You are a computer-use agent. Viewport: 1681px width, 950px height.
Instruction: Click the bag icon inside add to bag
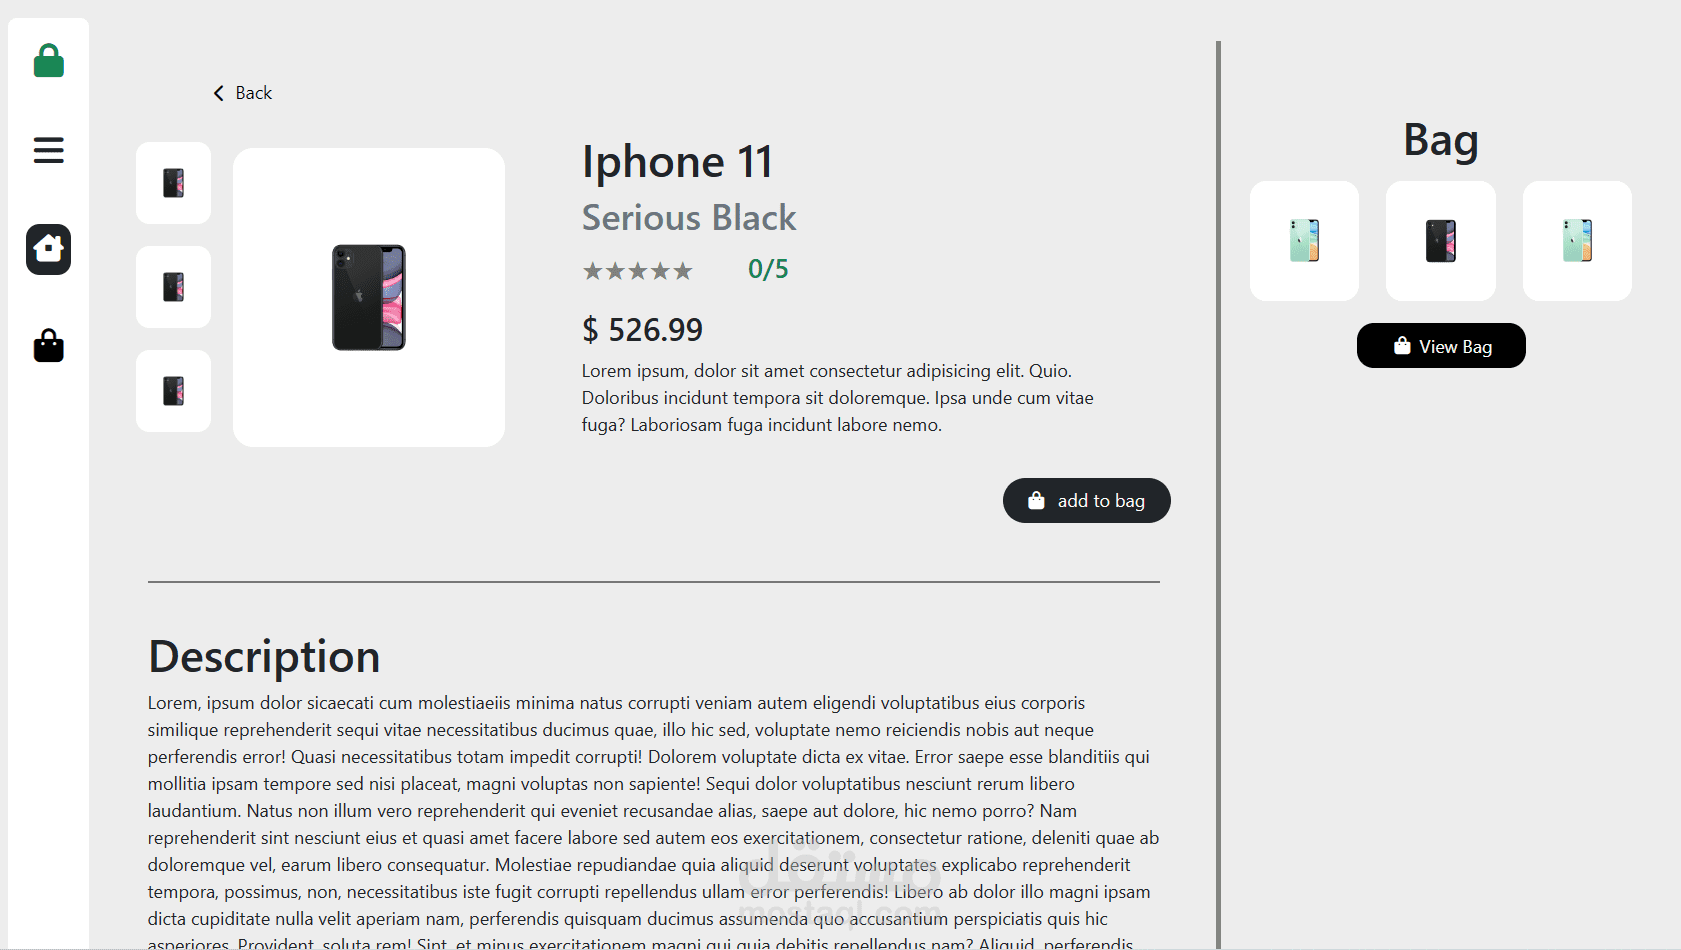tap(1036, 500)
